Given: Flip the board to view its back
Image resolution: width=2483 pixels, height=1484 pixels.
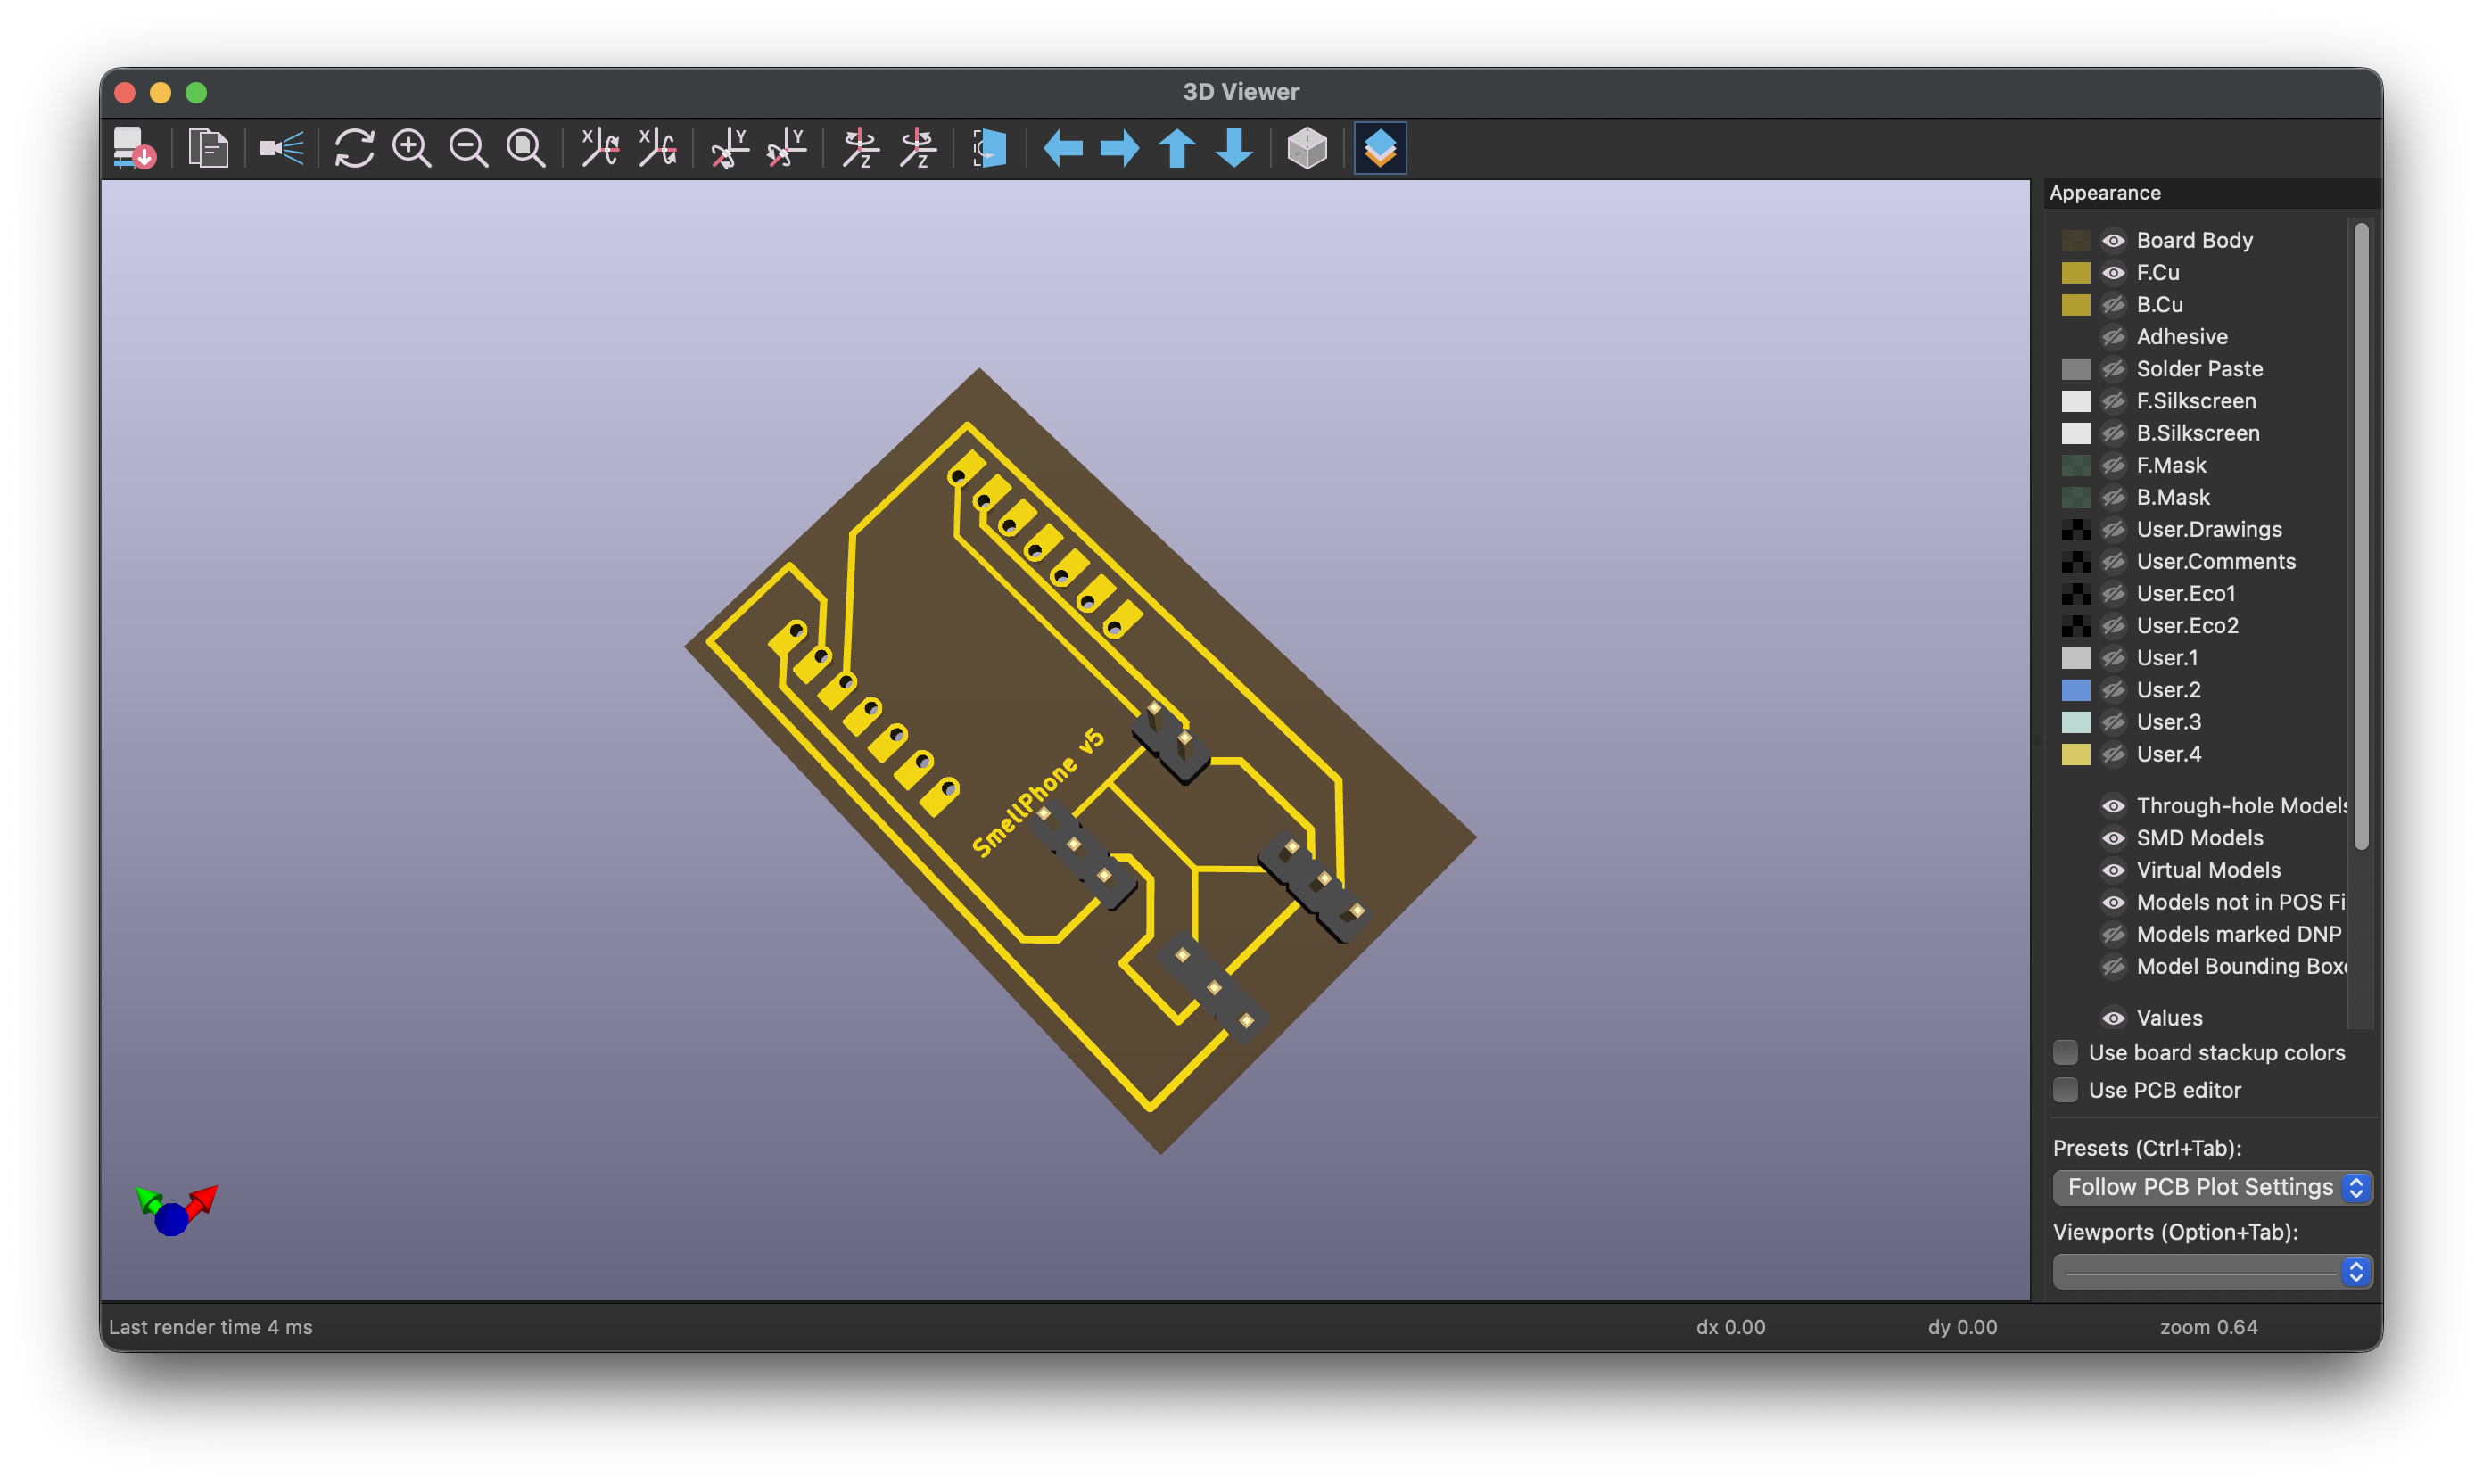Looking at the screenshot, I should coord(988,148).
